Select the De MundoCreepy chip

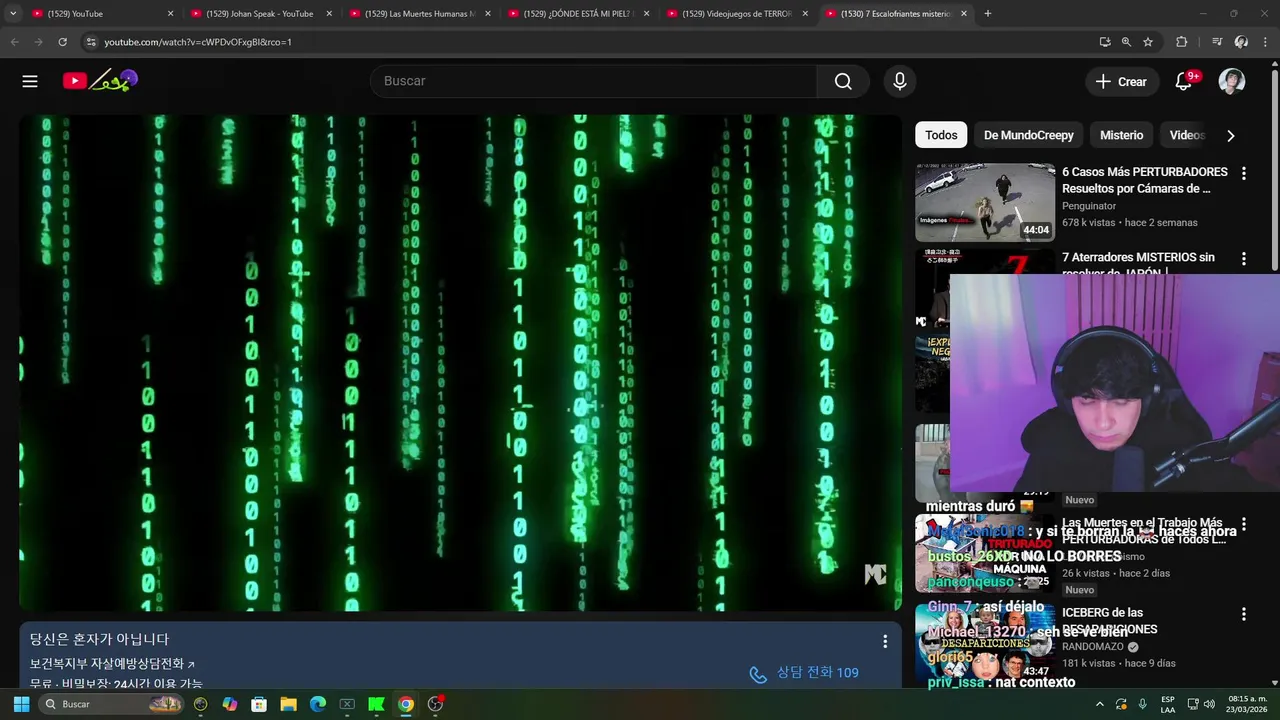tap(1028, 135)
